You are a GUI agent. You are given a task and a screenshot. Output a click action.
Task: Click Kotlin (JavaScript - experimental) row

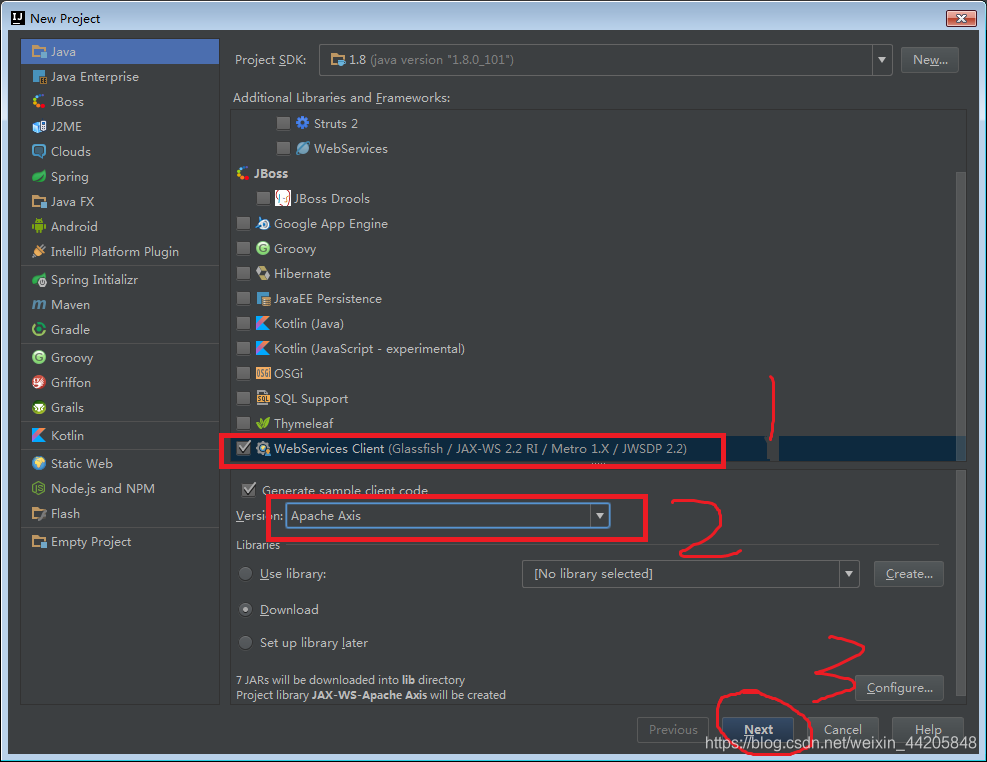click(592, 349)
